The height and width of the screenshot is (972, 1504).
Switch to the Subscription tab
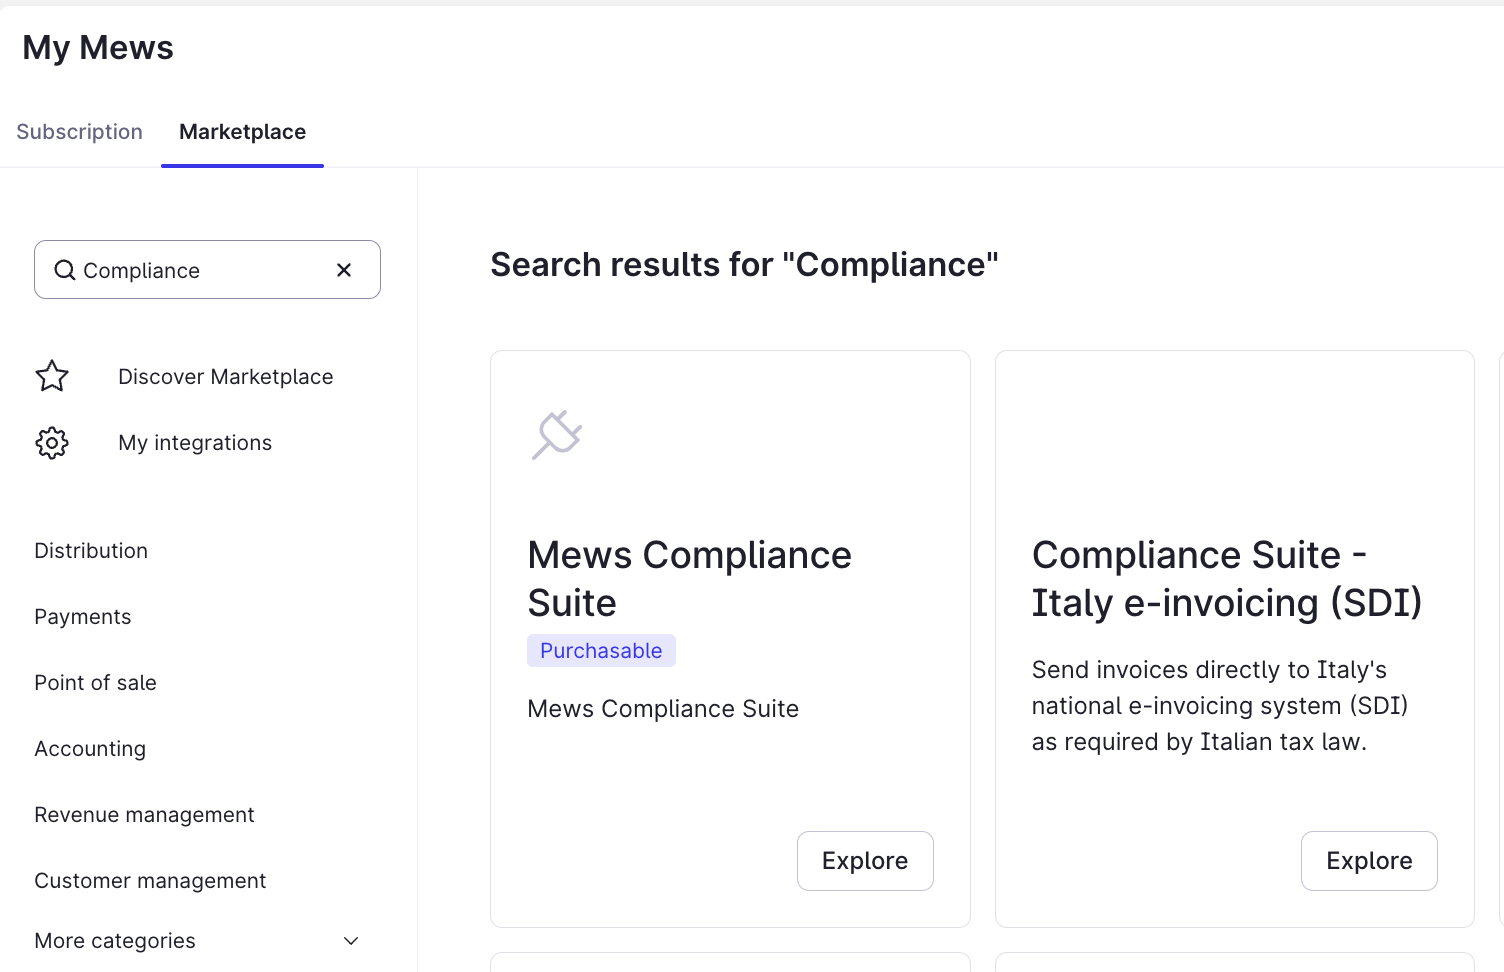pos(80,132)
